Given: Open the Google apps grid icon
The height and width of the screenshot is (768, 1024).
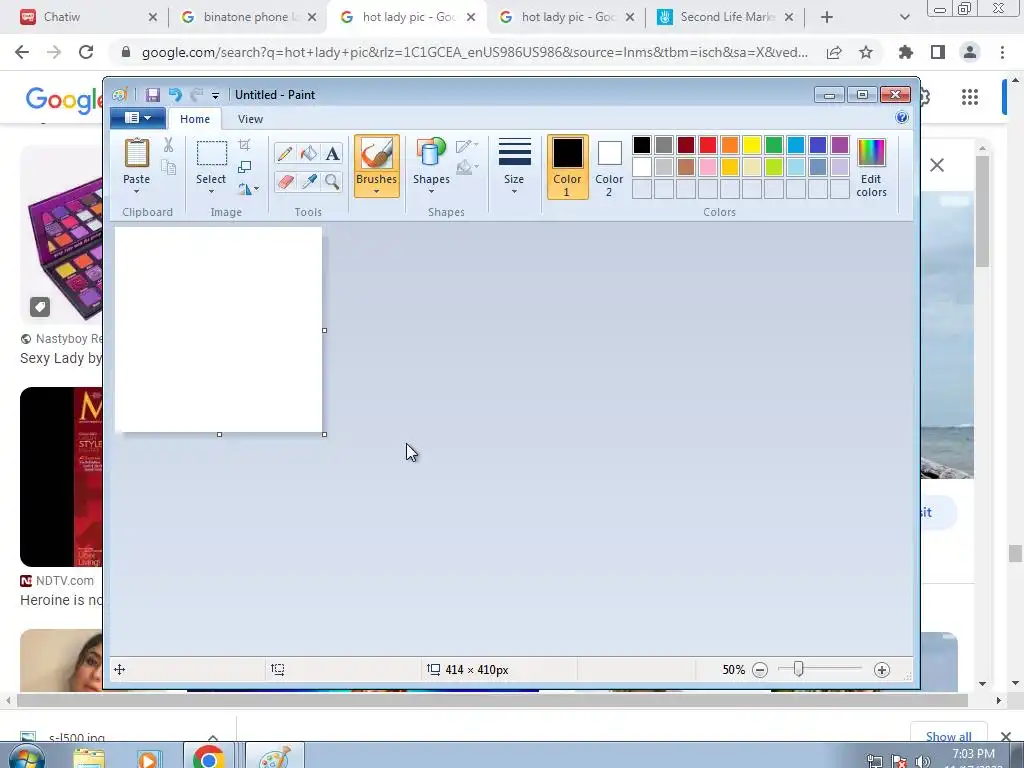Looking at the screenshot, I should [970, 97].
